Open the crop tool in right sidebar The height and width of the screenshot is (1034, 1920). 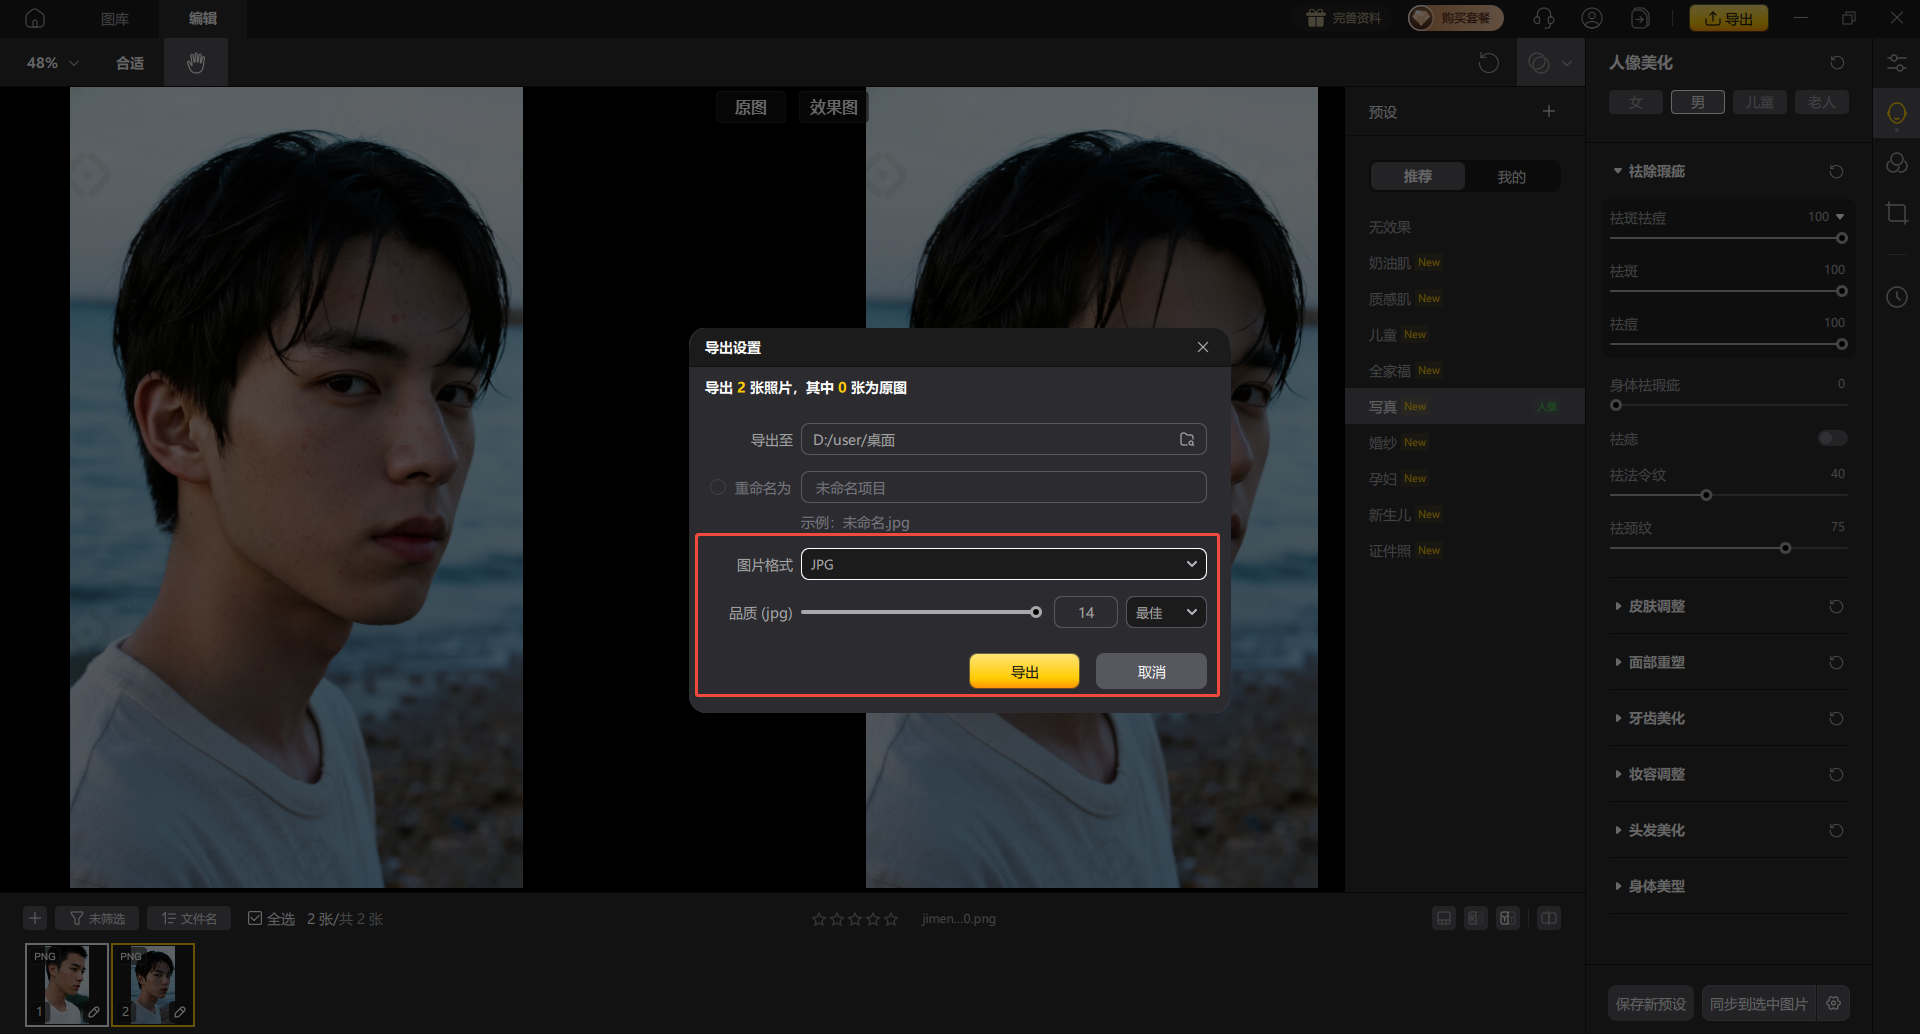(1896, 213)
